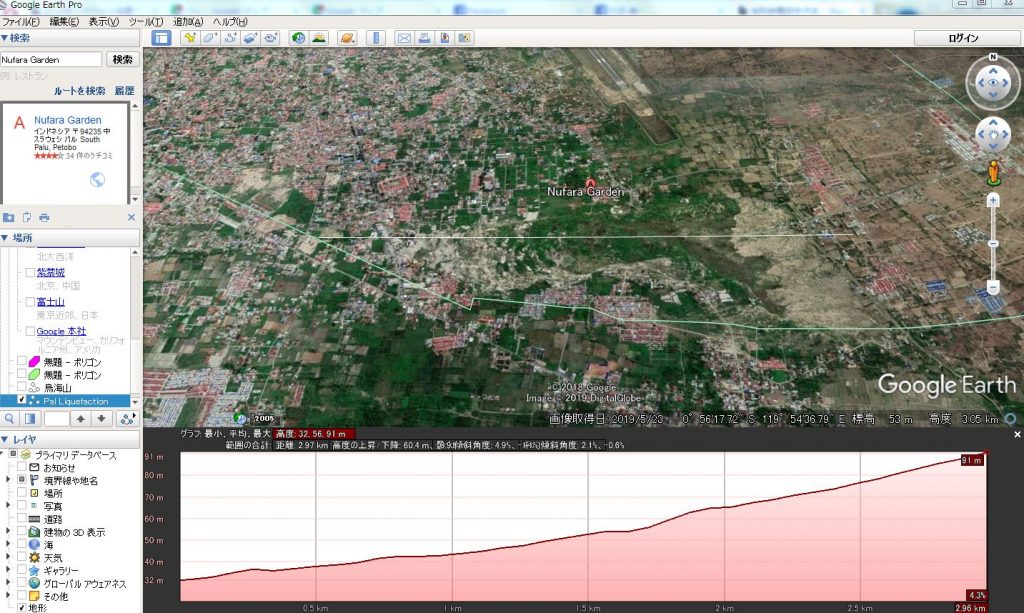Toggle the 道路 layer checkbox
This screenshot has width=1024, height=613.
[22, 519]
